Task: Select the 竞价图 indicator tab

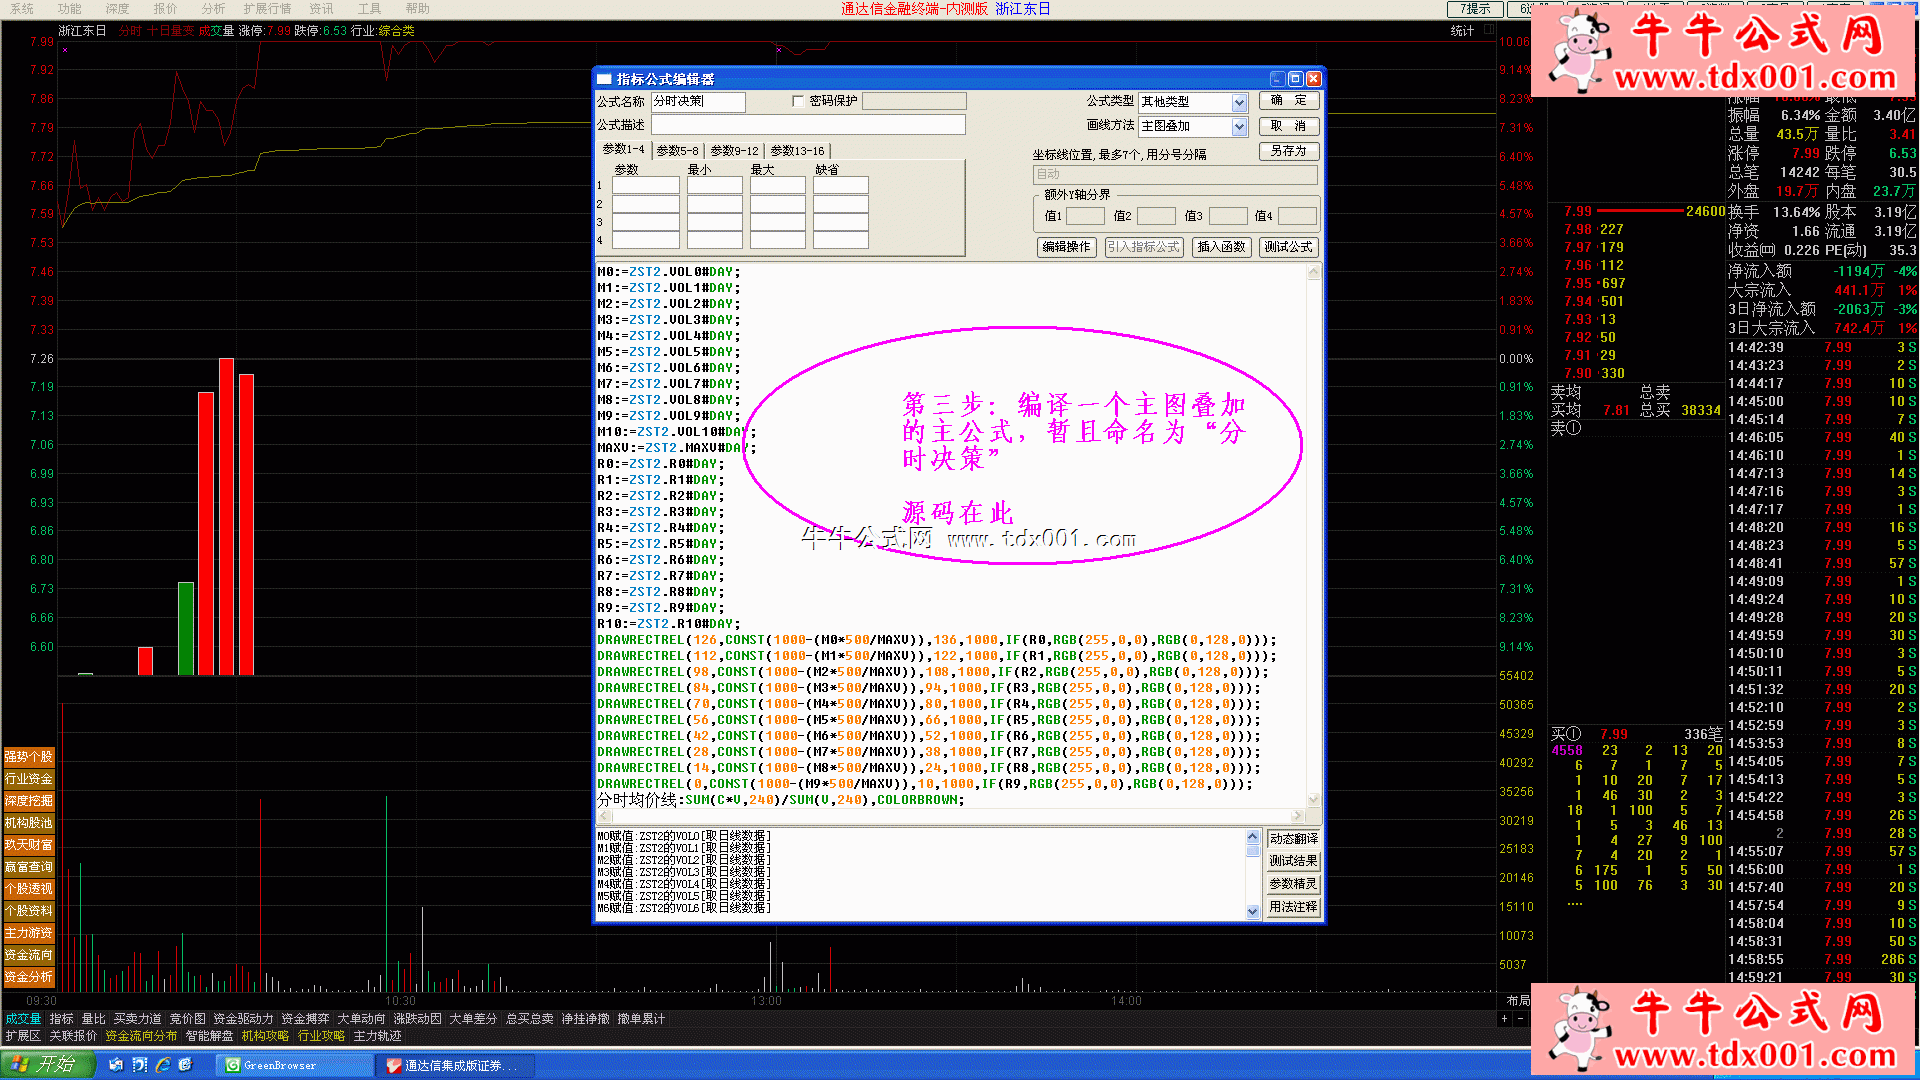Action: pos(187,1019)
